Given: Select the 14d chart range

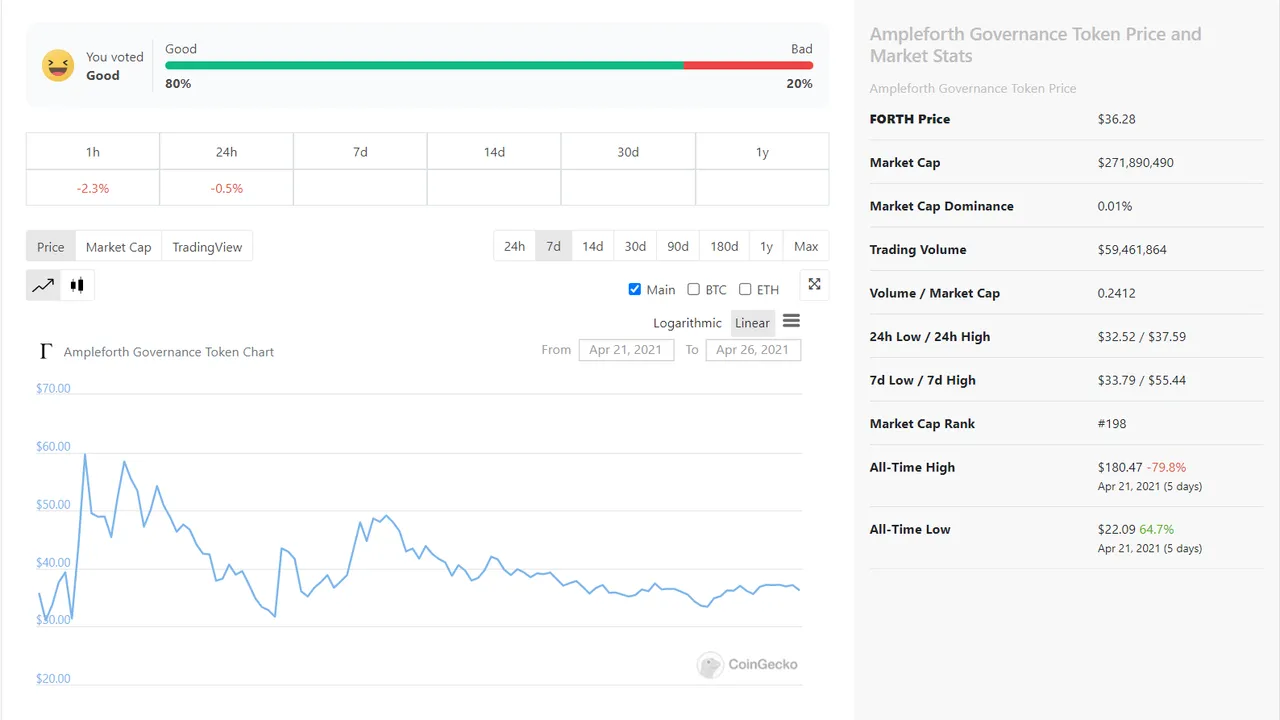Looking at the screenshot, I should coord(593,246).
